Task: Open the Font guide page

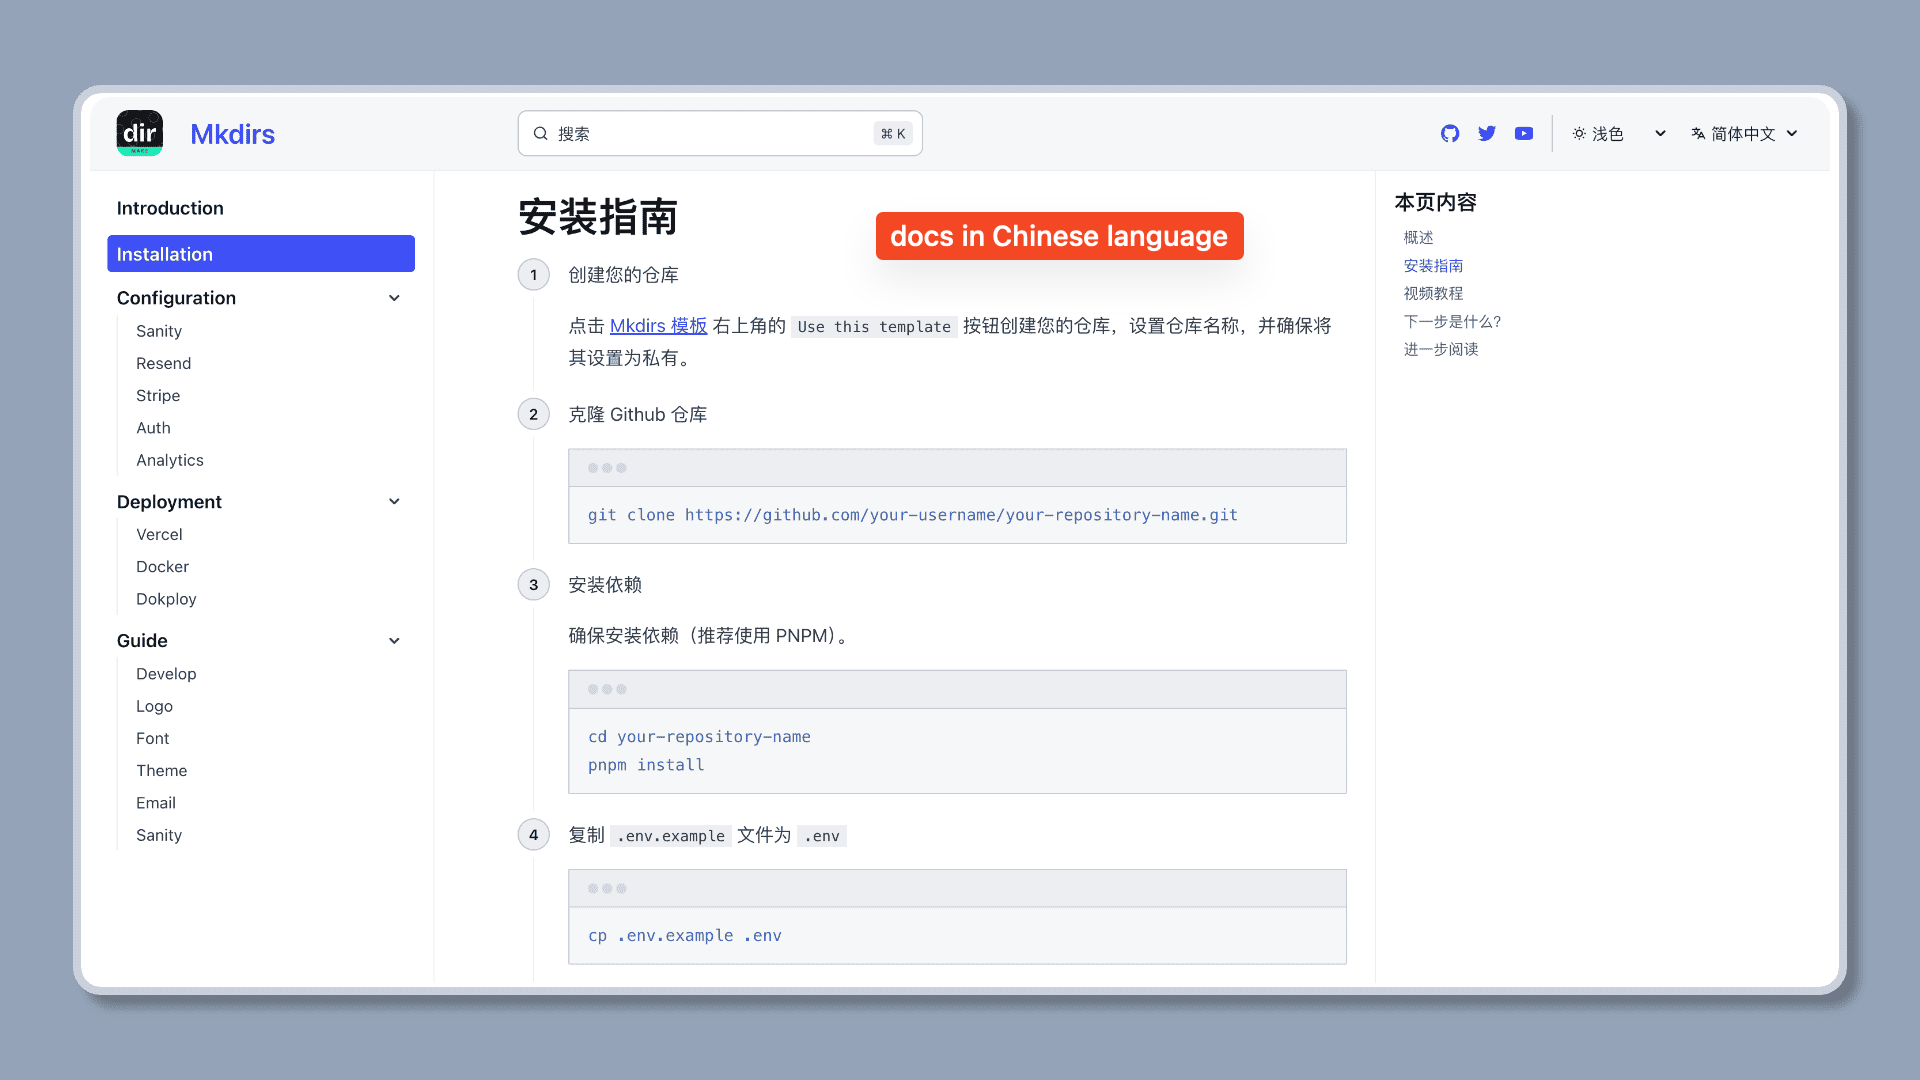Action: tap(152, 738)
